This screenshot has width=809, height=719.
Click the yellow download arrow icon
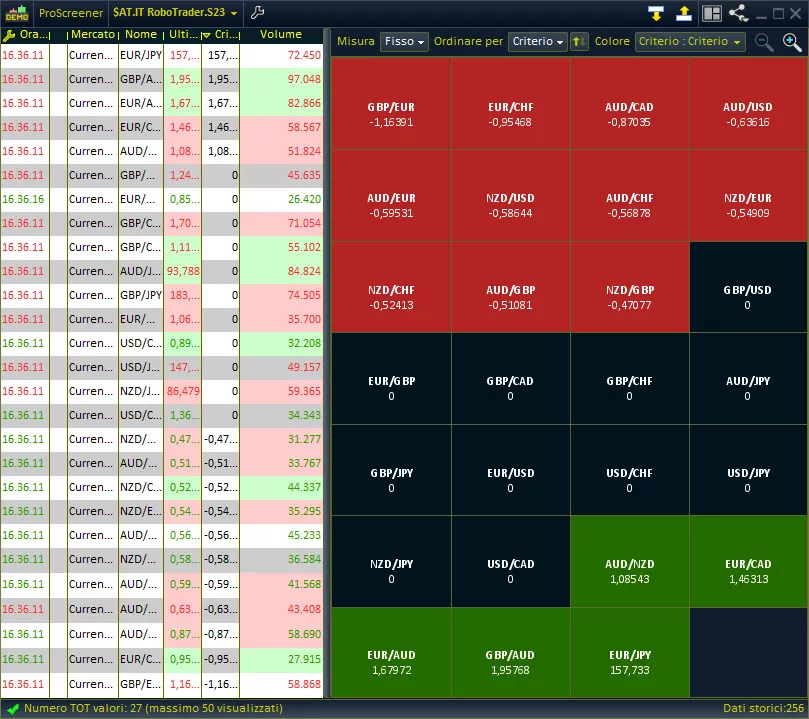click(x=656, y=13)
